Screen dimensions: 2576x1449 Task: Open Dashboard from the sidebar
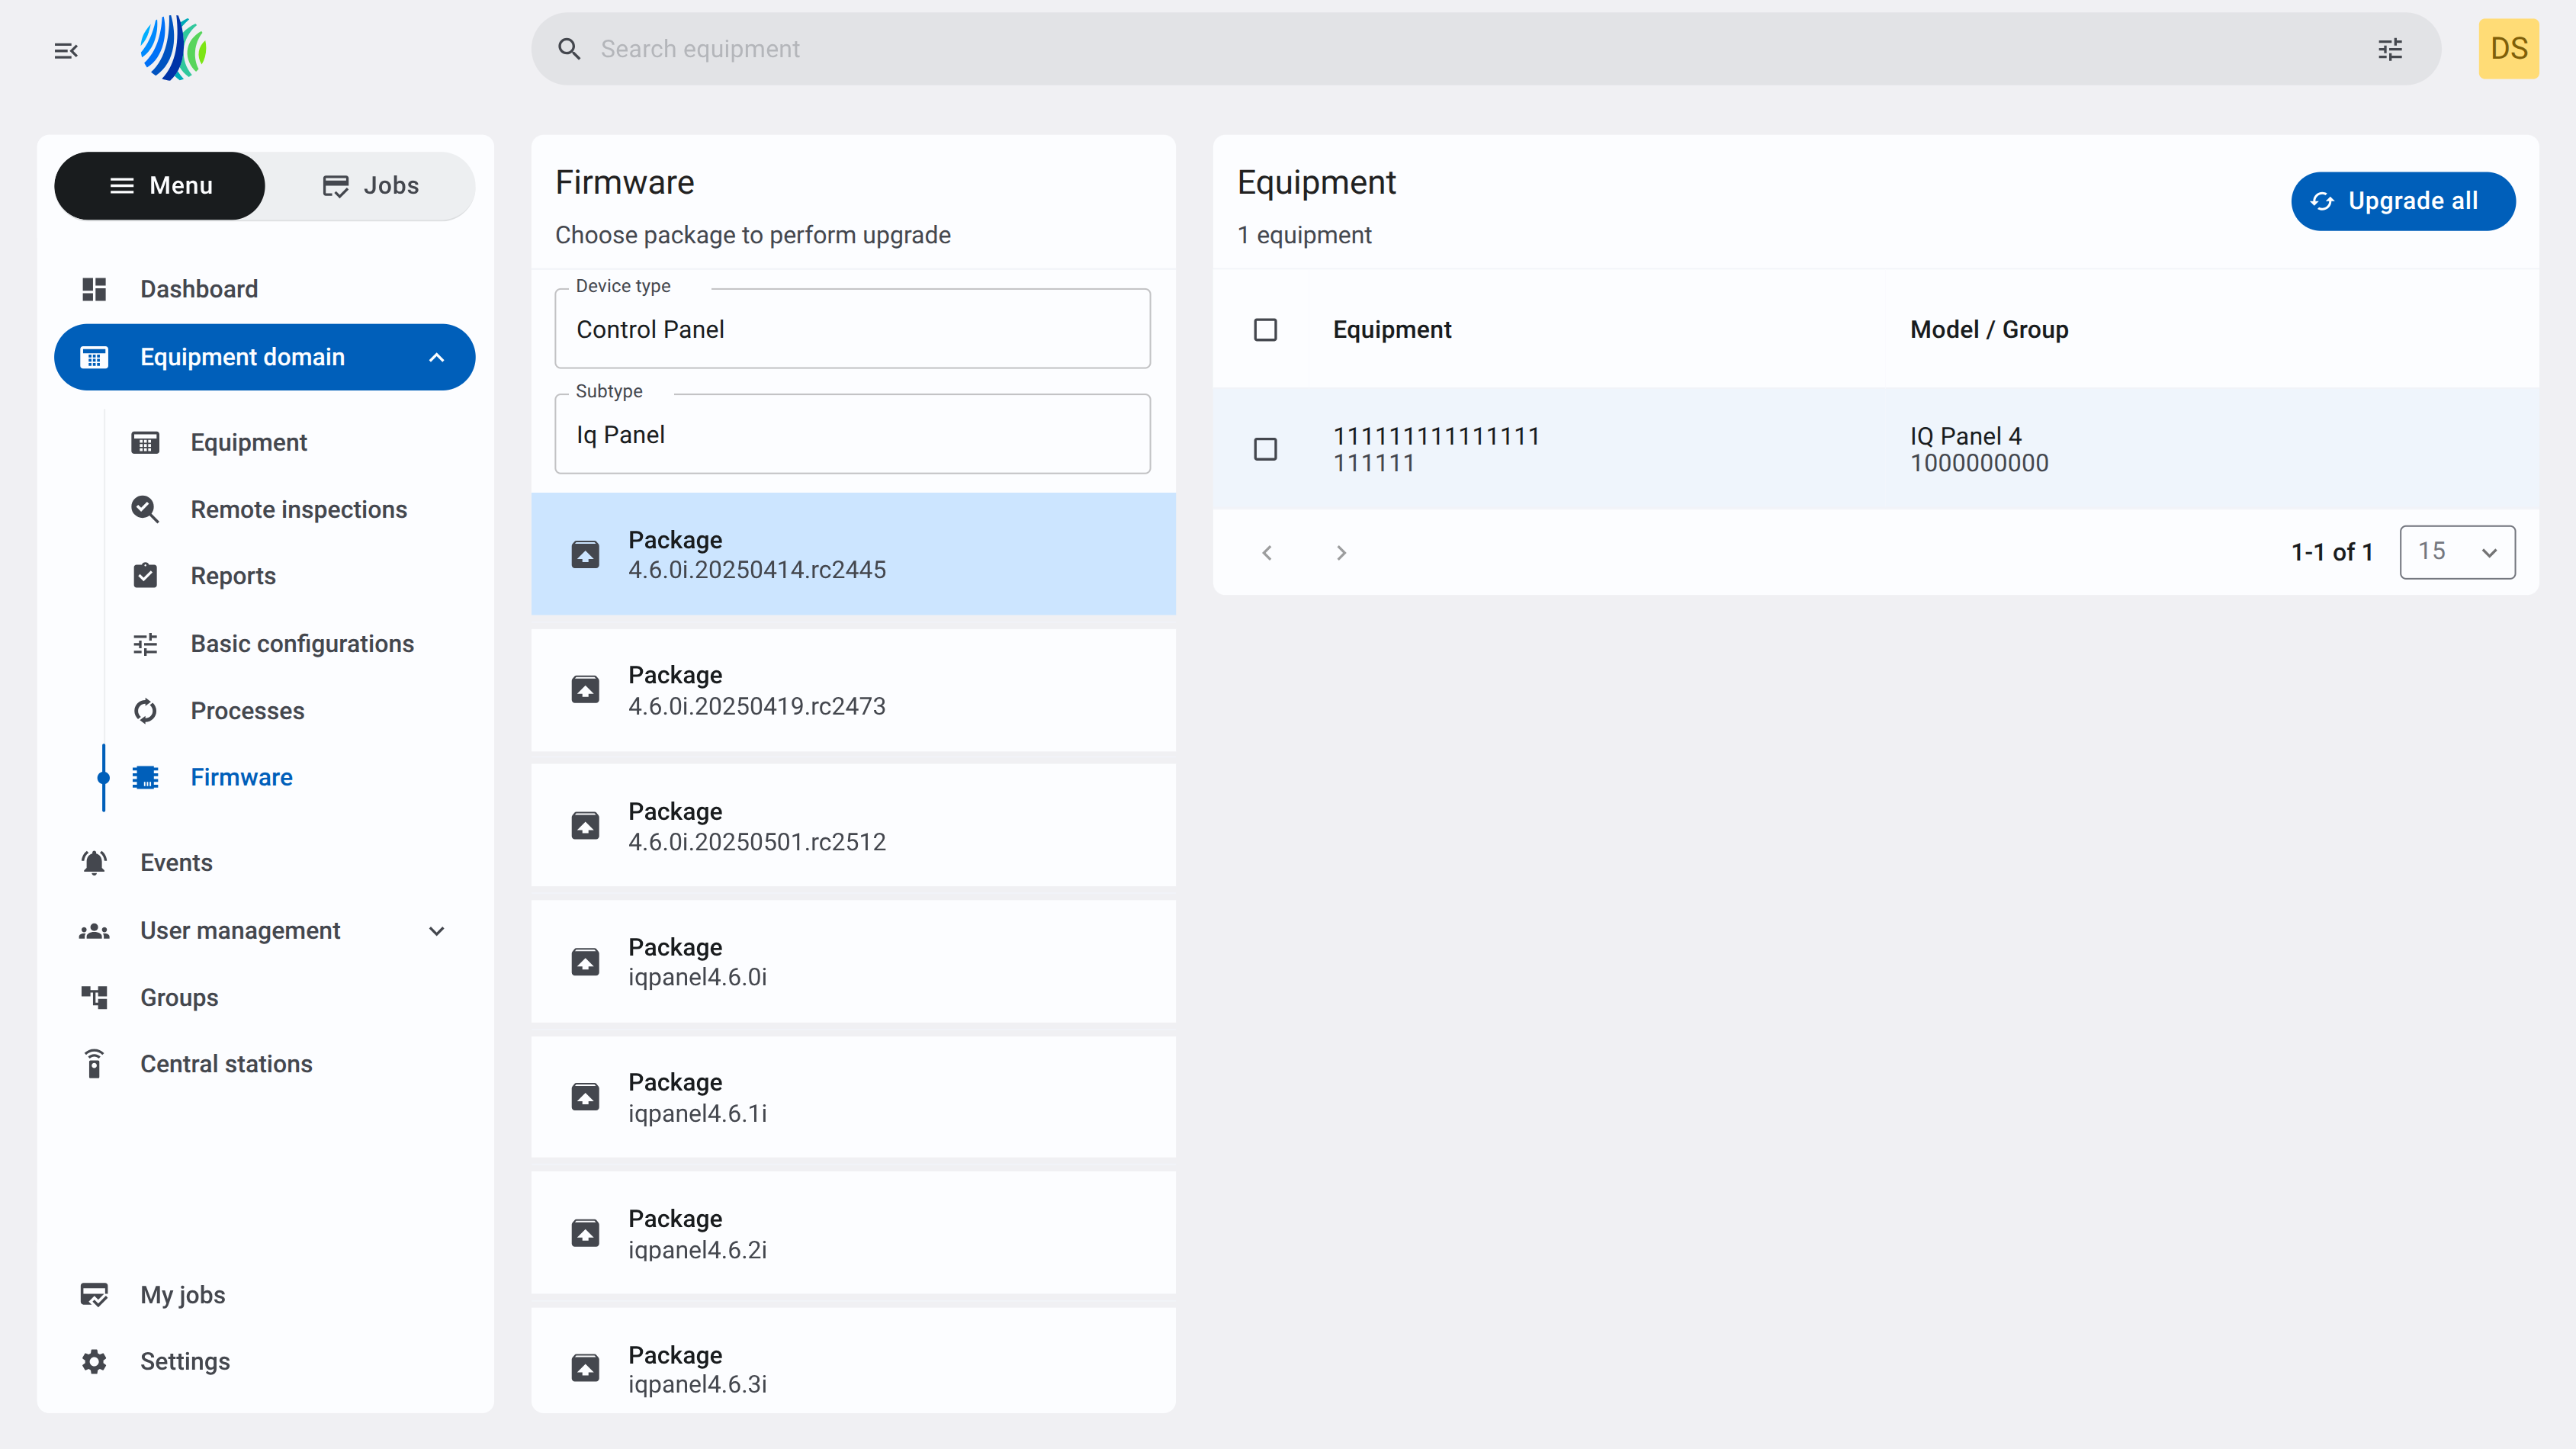coord(264,289)
